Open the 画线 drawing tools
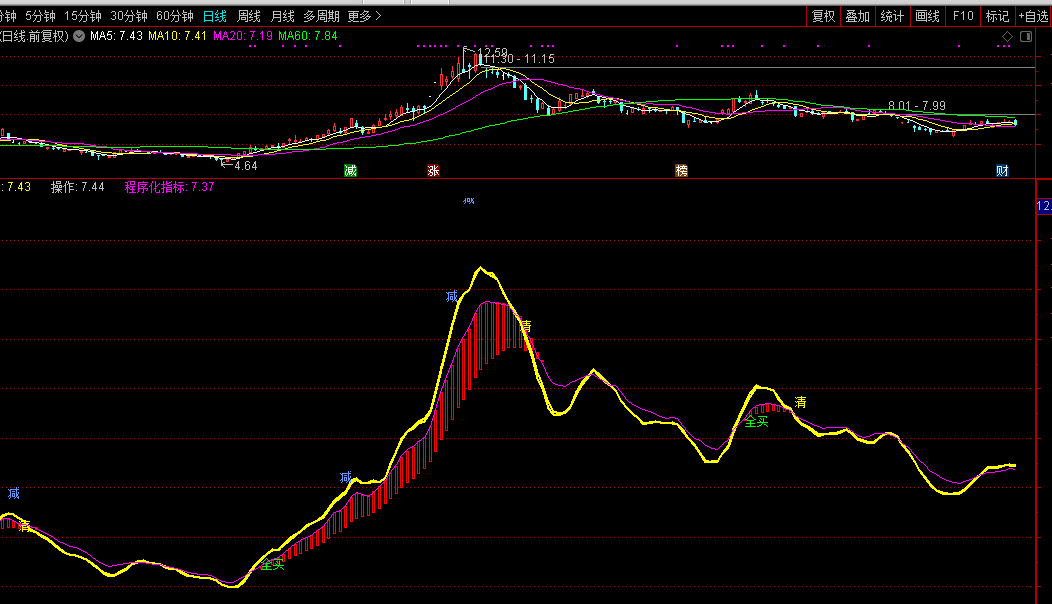The width and height of the screenshot is (1052, 604). pos(928,16)
